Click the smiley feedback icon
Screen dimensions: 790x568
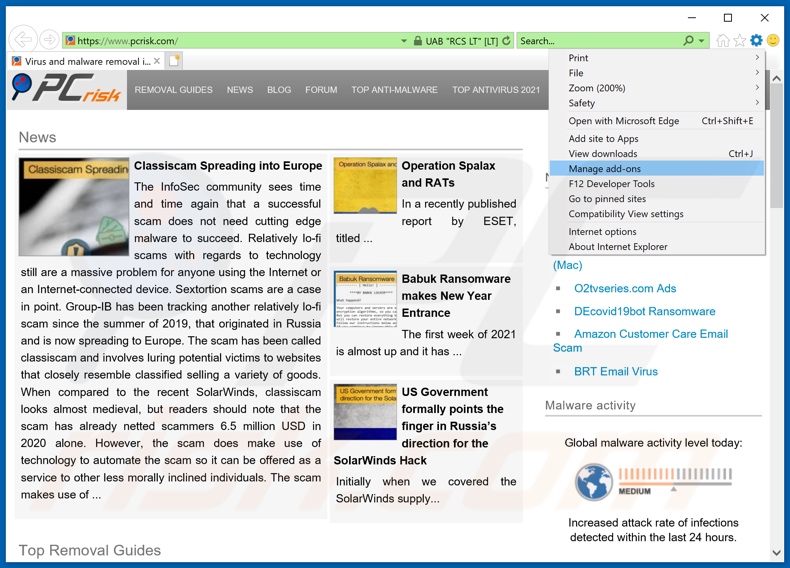(x=772, y=41)
